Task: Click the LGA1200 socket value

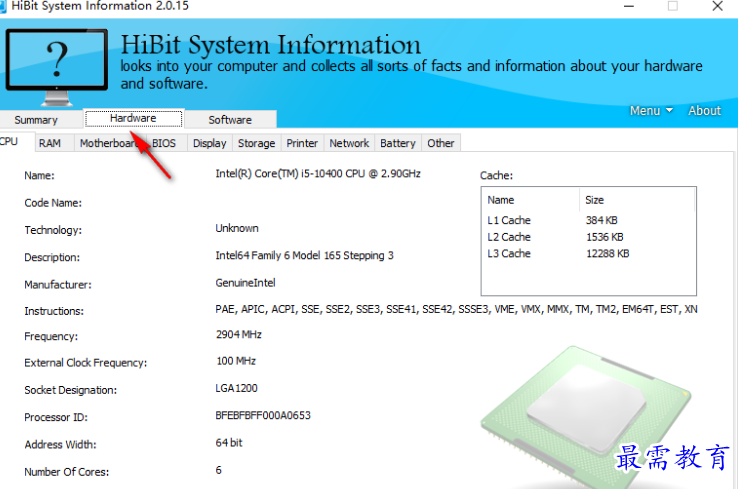Action: point(236,388)
